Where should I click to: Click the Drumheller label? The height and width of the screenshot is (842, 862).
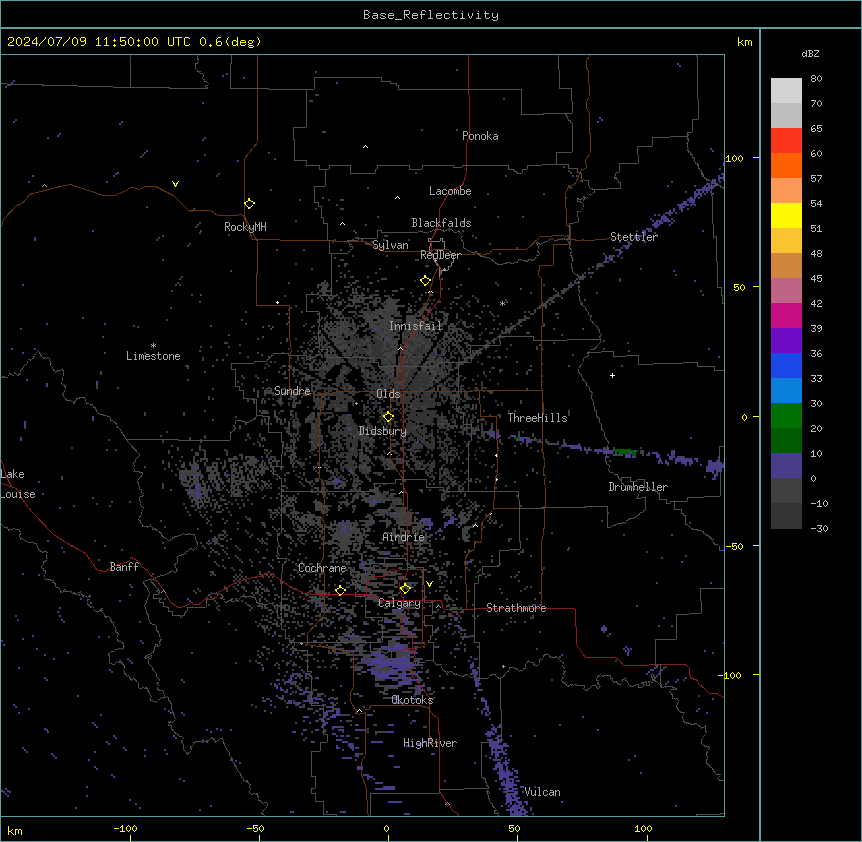pyautogui.click(x=638, y=487)
